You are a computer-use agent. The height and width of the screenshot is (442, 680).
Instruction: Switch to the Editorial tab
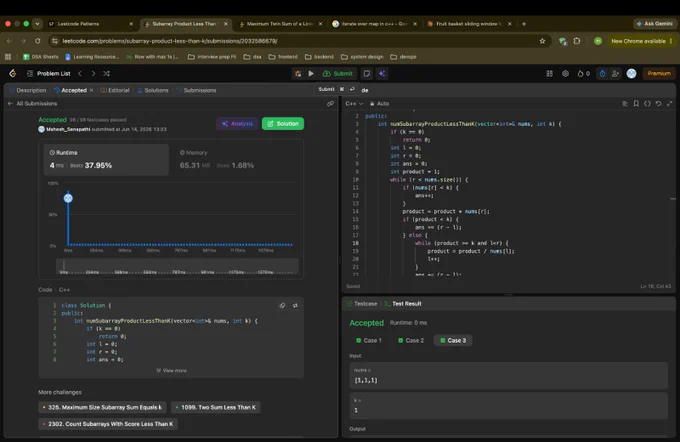tap(115, 90)
